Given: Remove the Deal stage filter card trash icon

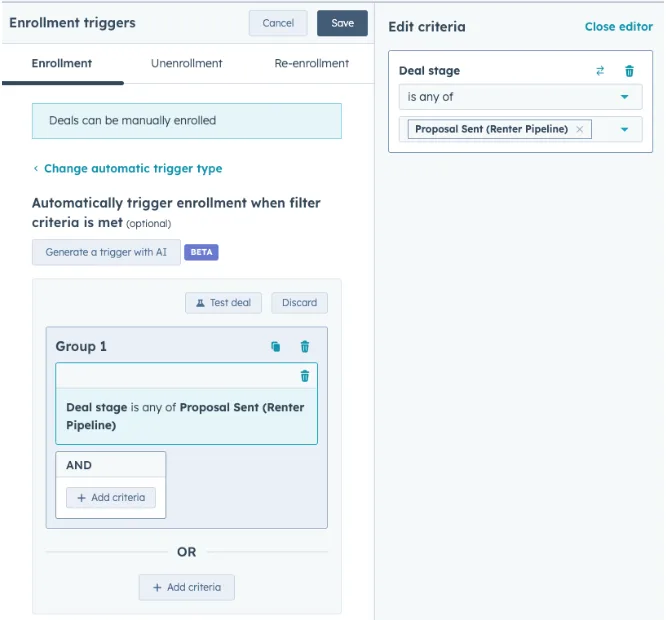Looking at the screenshot, I should pos(305,376).
